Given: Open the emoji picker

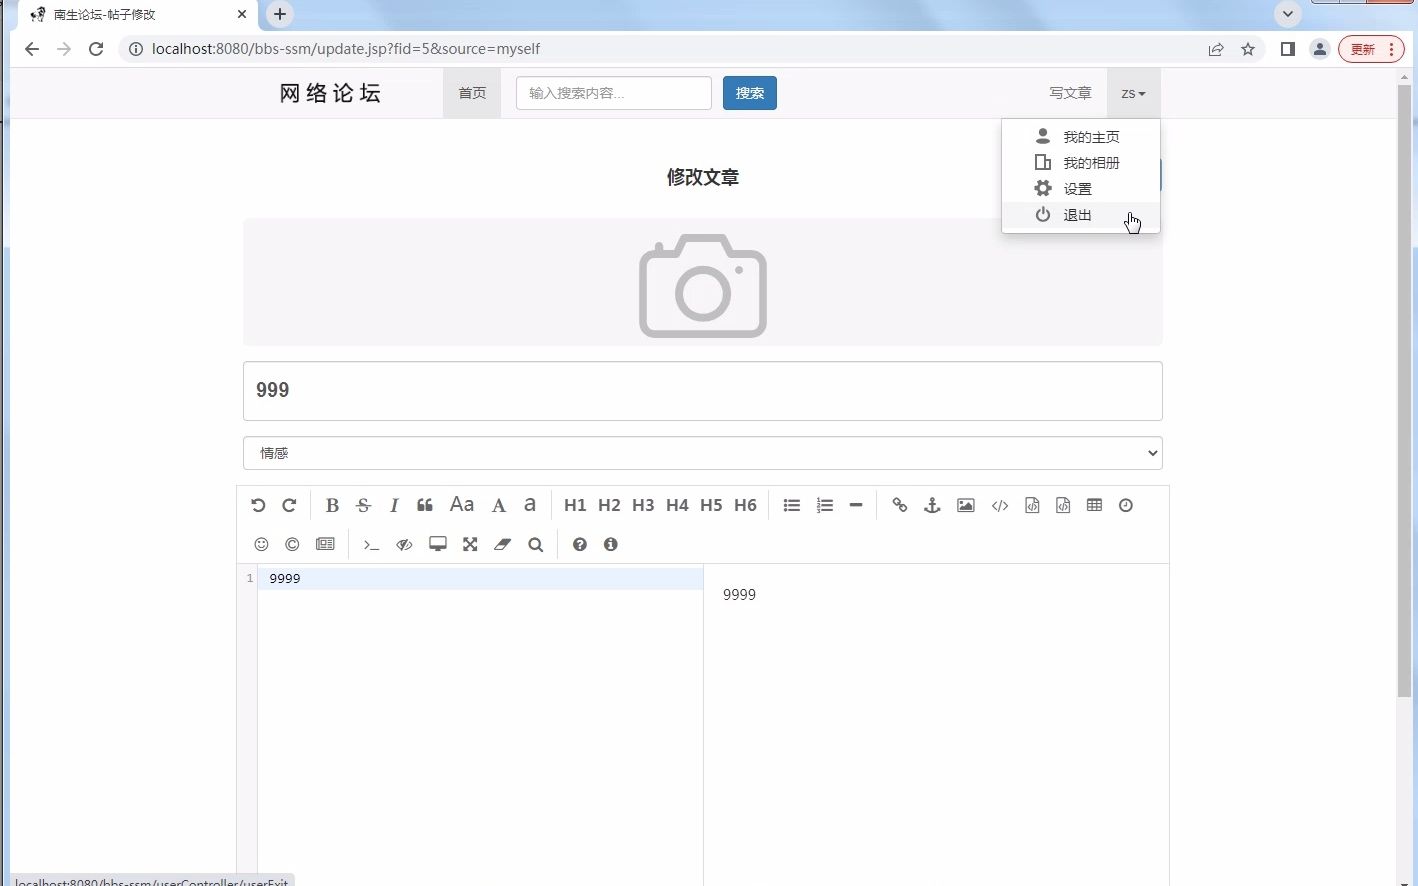Looking at the screenshot, I should tap(262, 545).
